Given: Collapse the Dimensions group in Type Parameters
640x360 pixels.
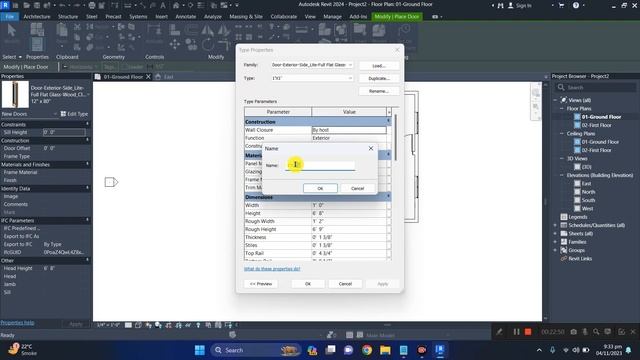Looking at the screenshot, I should coord(388,197).
